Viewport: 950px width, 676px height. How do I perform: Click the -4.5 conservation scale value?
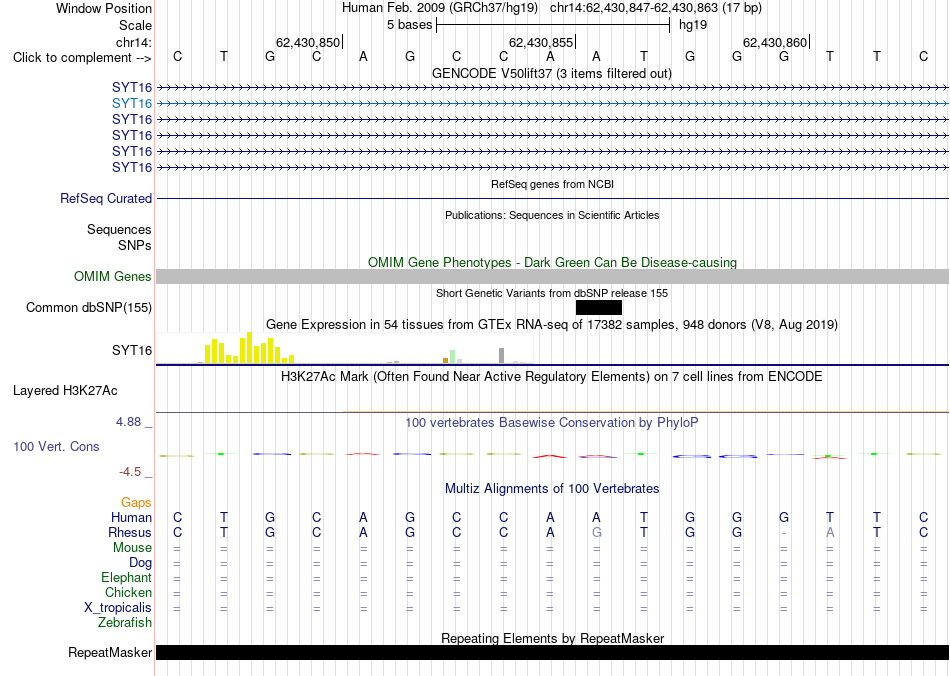tap(130, 472)
